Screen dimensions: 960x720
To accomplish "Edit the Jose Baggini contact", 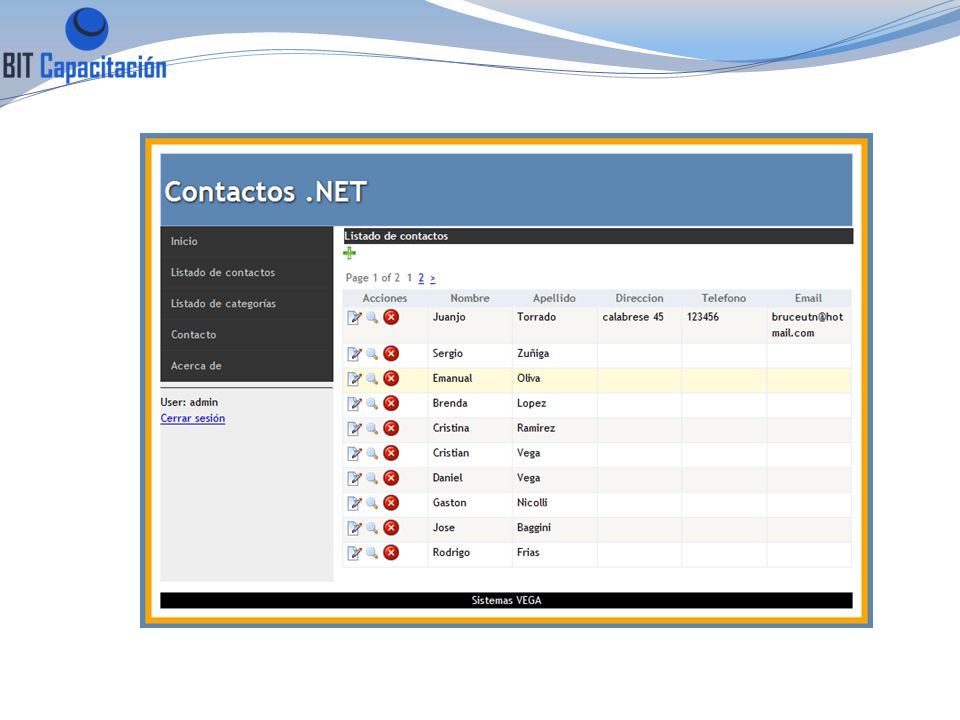I will pos(354,528).
